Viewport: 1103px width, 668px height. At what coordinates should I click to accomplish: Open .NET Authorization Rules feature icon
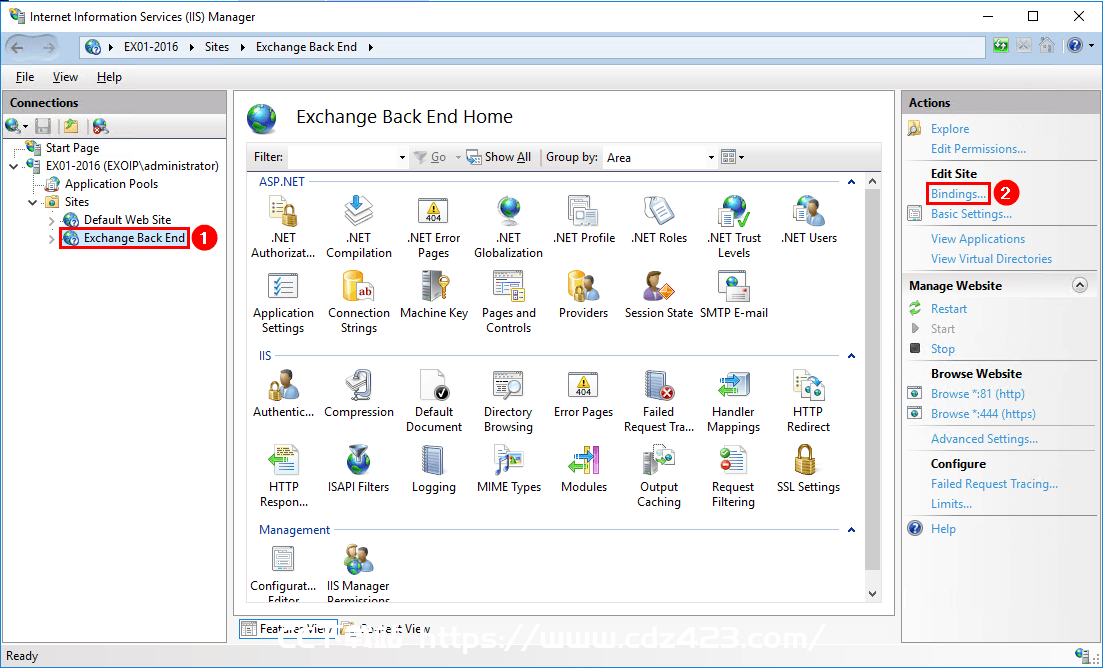tap(283, 227)
